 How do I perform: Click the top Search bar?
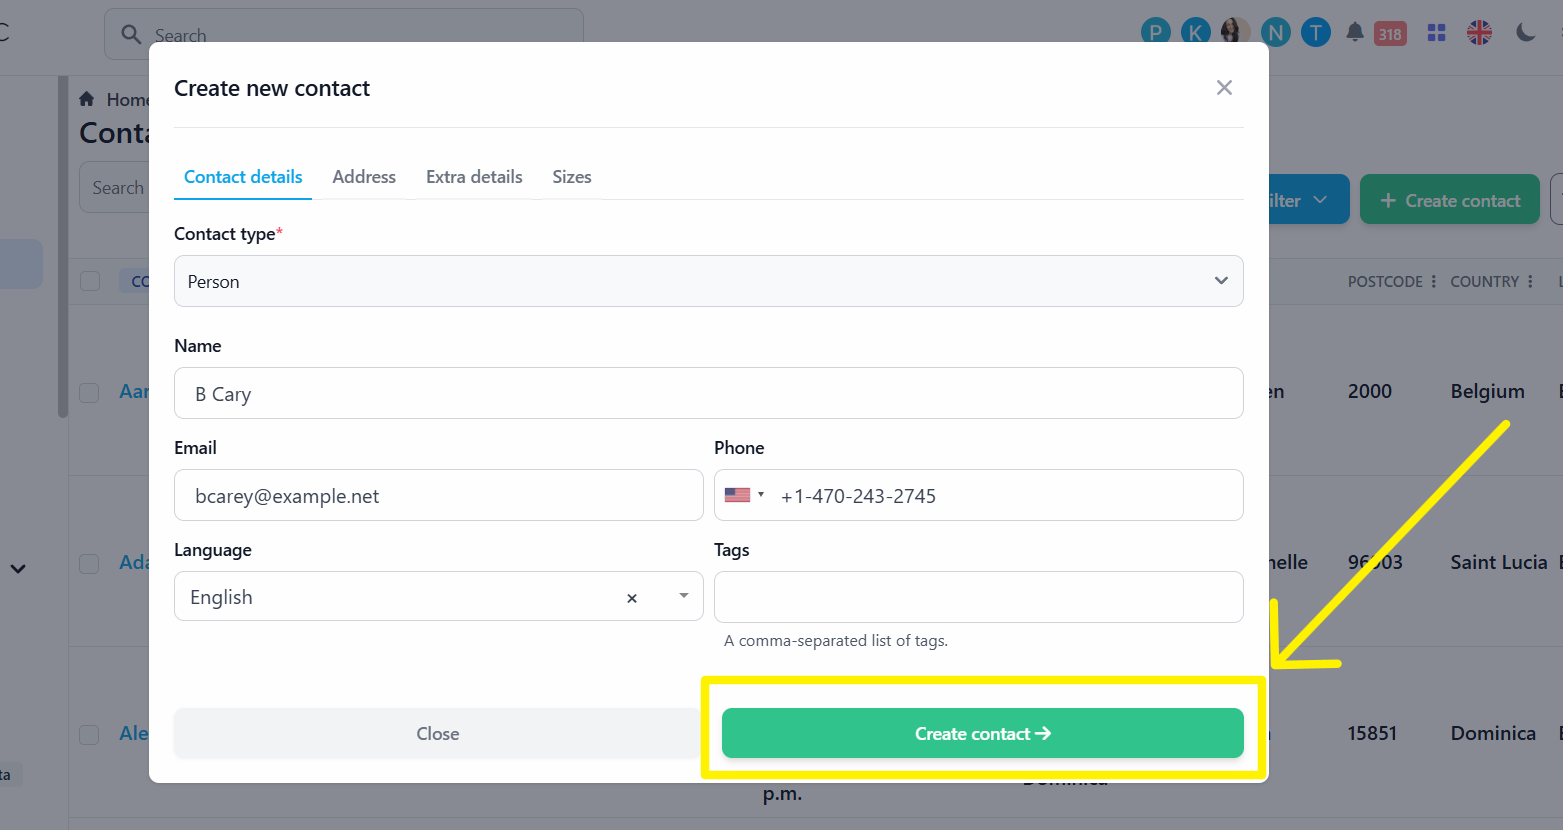click(x=344, y=34)
